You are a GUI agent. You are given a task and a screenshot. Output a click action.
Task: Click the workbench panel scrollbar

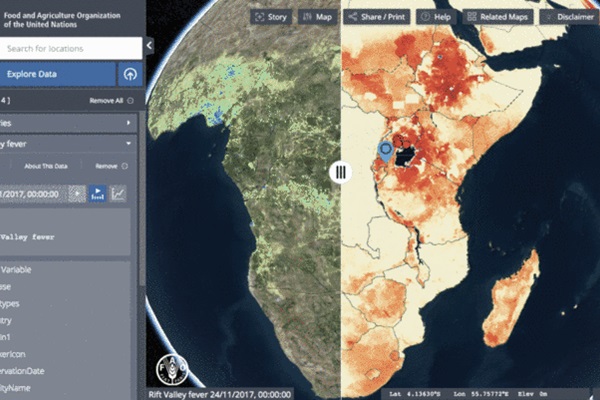click(142, 199)
